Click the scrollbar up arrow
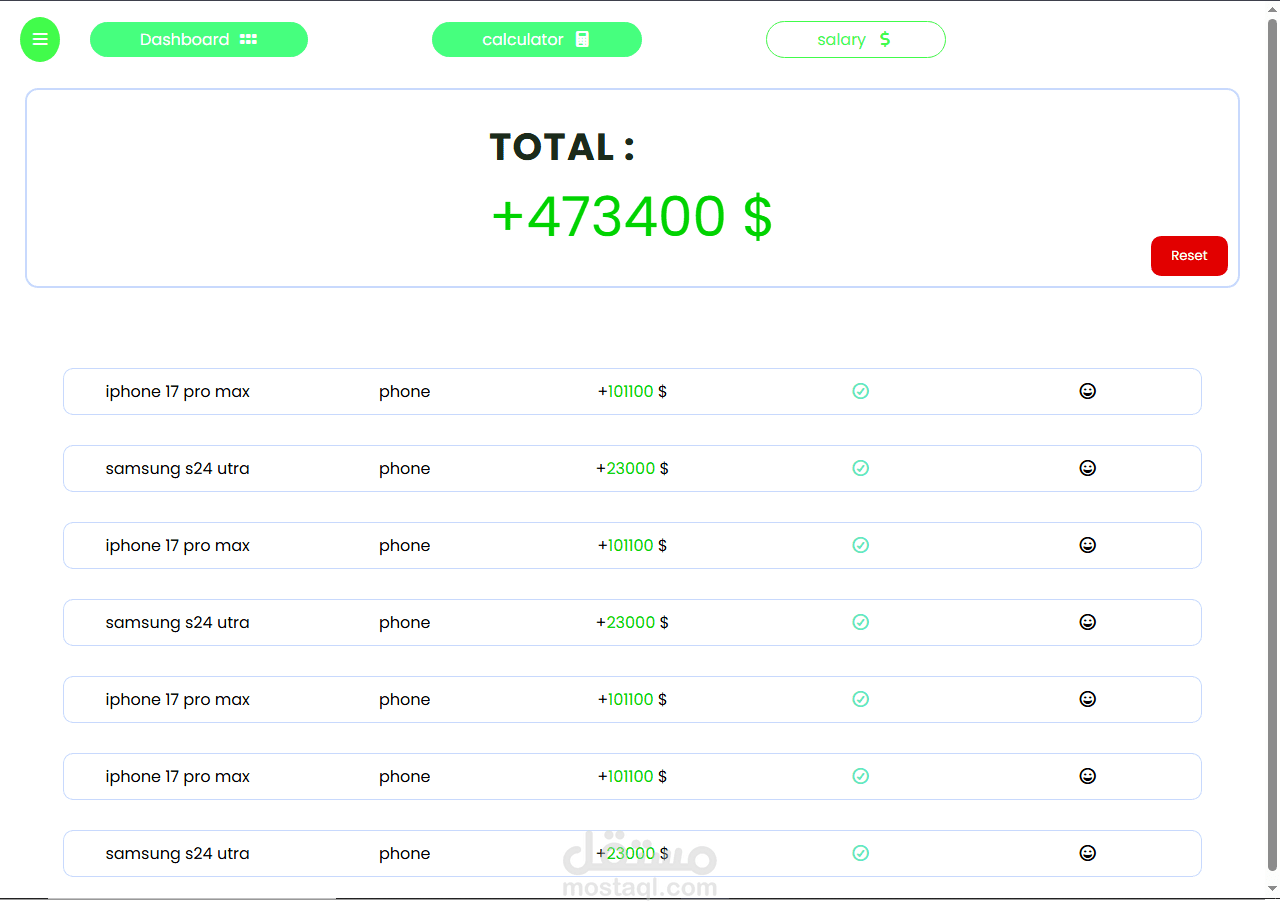 click(1272, 9)
